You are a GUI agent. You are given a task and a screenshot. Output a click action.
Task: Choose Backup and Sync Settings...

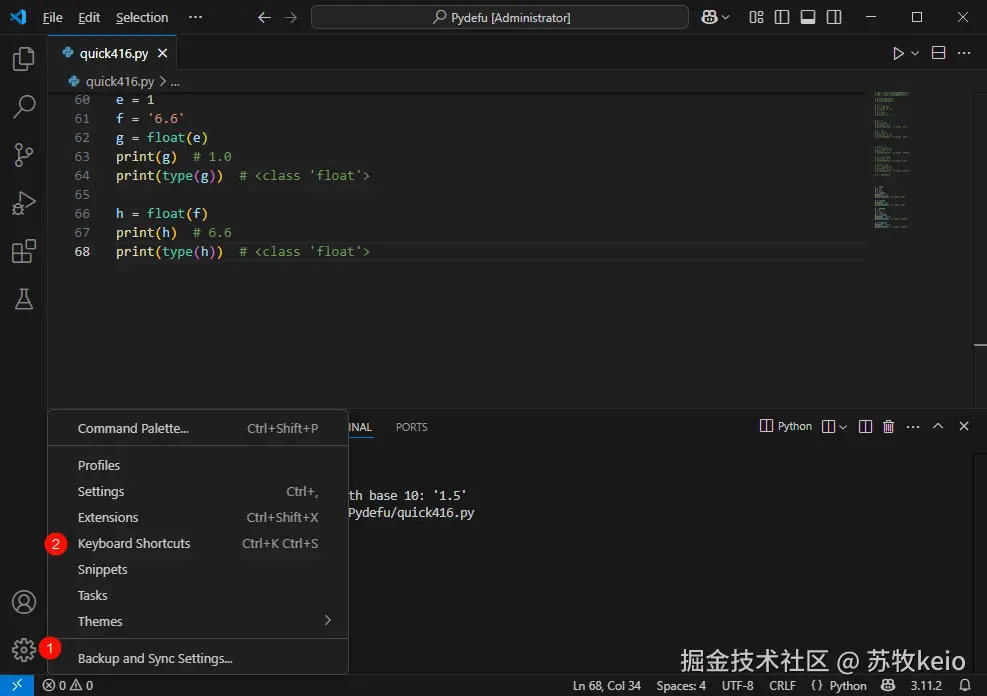click(198, 658)
